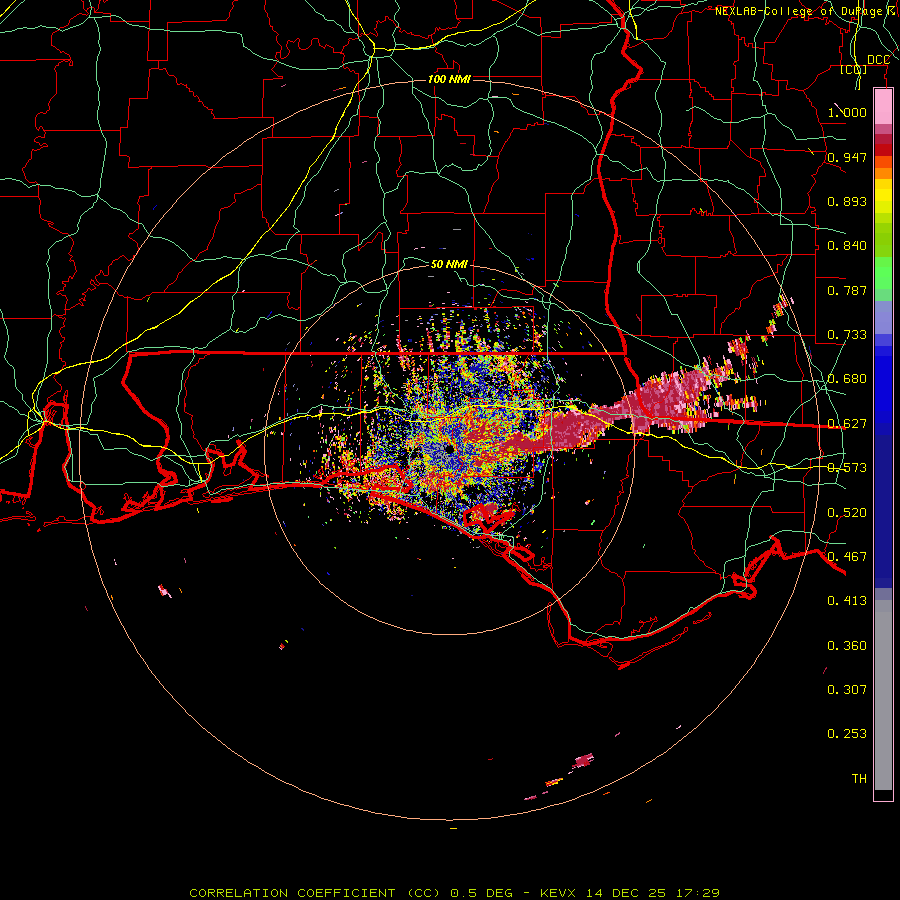The width and height of the screenshot is (900, 900).
Task: Click the 50 NMI range ring label
Action: [x=449, y=264]
